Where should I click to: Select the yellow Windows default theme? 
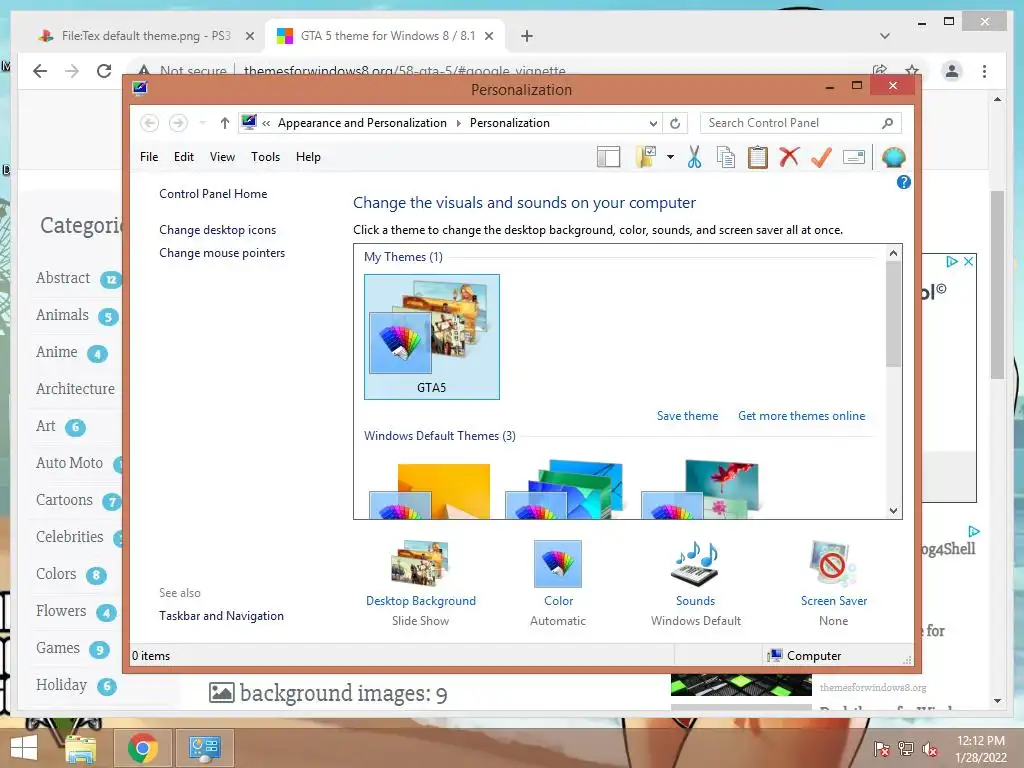[x=432, y=491]
